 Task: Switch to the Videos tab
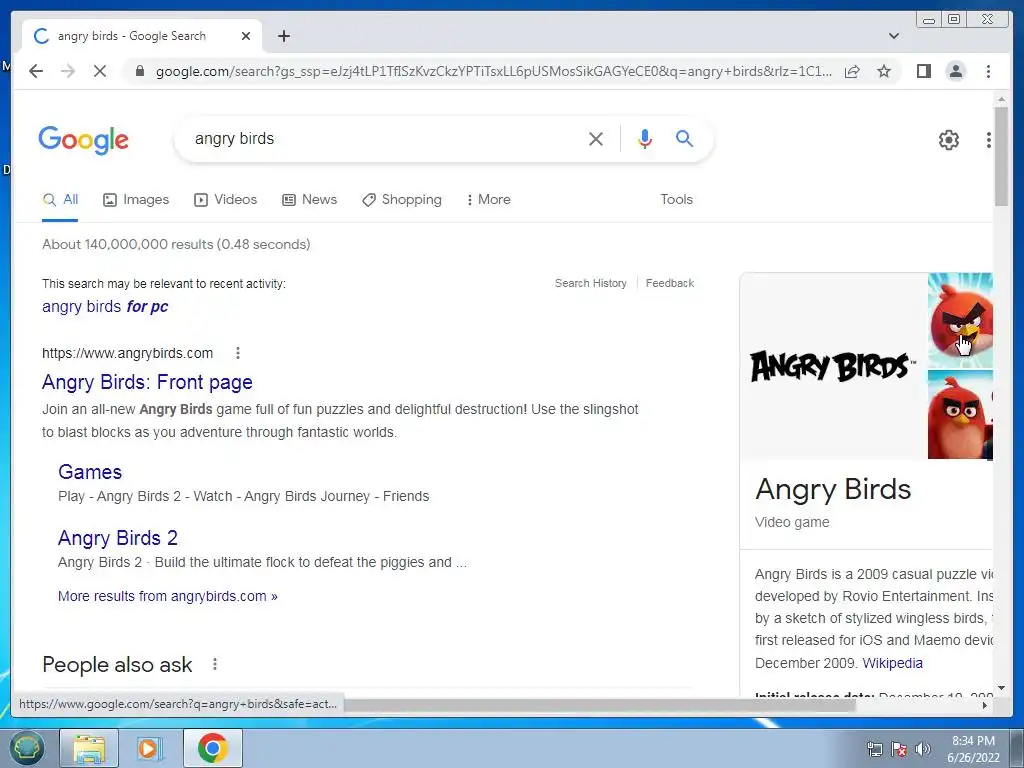(226, 200)
